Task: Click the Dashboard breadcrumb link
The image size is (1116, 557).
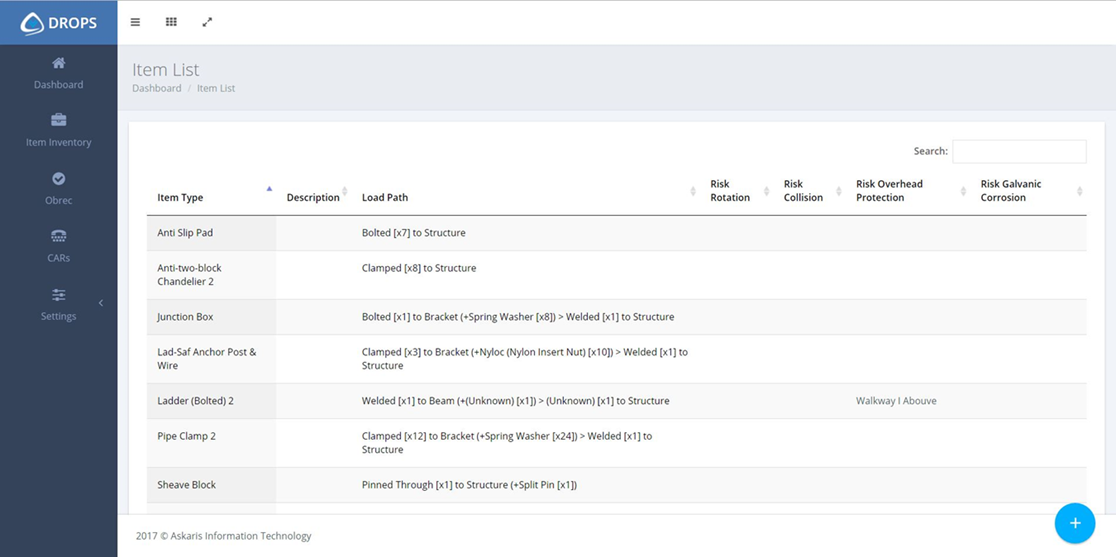Action: pyautogui.click(x=157, y=88)
